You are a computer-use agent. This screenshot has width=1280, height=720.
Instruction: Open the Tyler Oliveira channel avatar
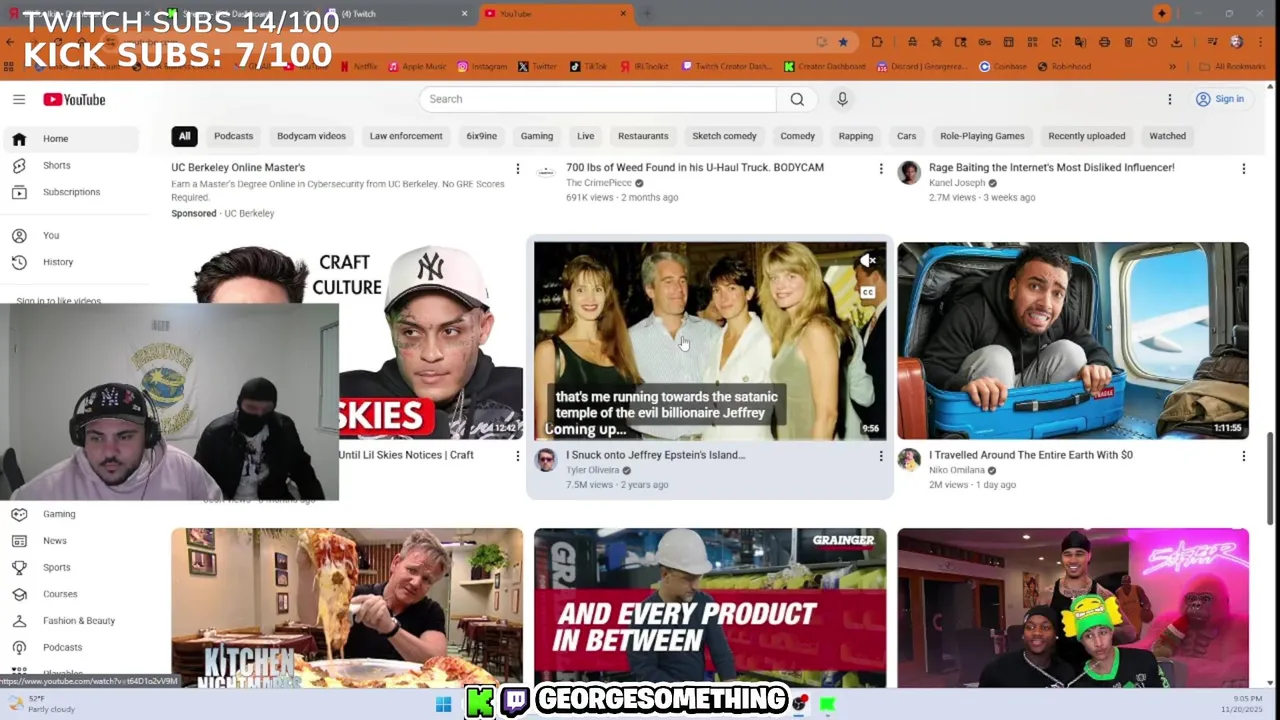coord(545,460)
